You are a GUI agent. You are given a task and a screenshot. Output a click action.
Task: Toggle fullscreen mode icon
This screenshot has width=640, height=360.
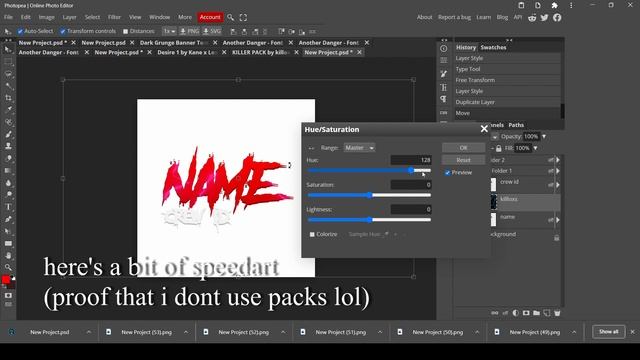coord(243,17)
